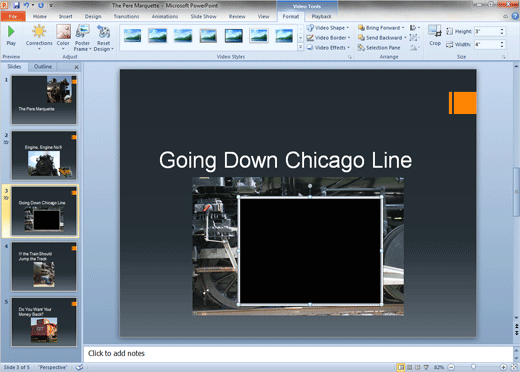520x372 pixels.
Task: Select slide 4 thumbnail in Slides pane
Action: pos(44,267)
